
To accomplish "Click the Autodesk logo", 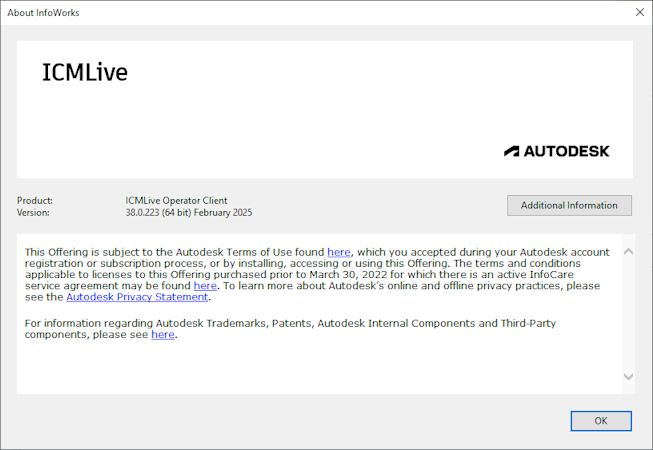I will 556,151.
